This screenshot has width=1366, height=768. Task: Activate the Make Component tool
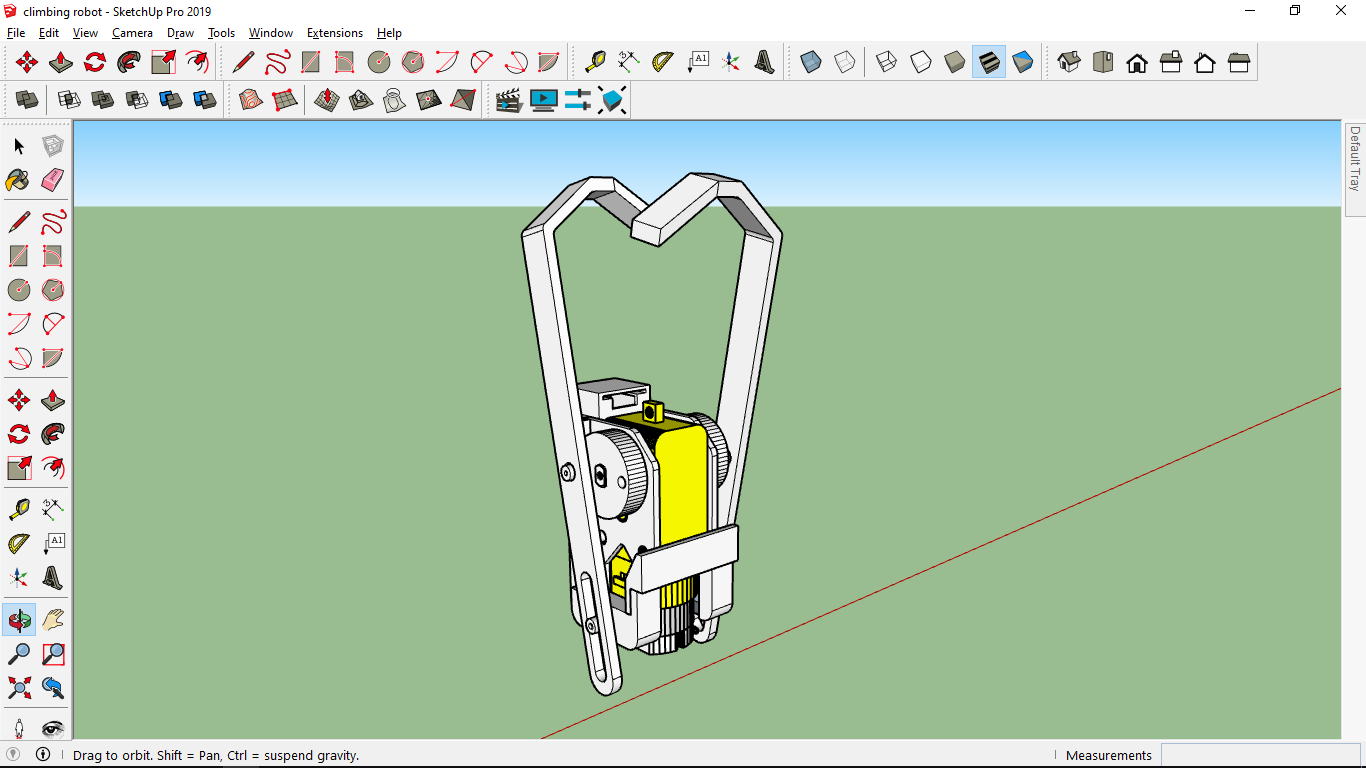[53, 146]
